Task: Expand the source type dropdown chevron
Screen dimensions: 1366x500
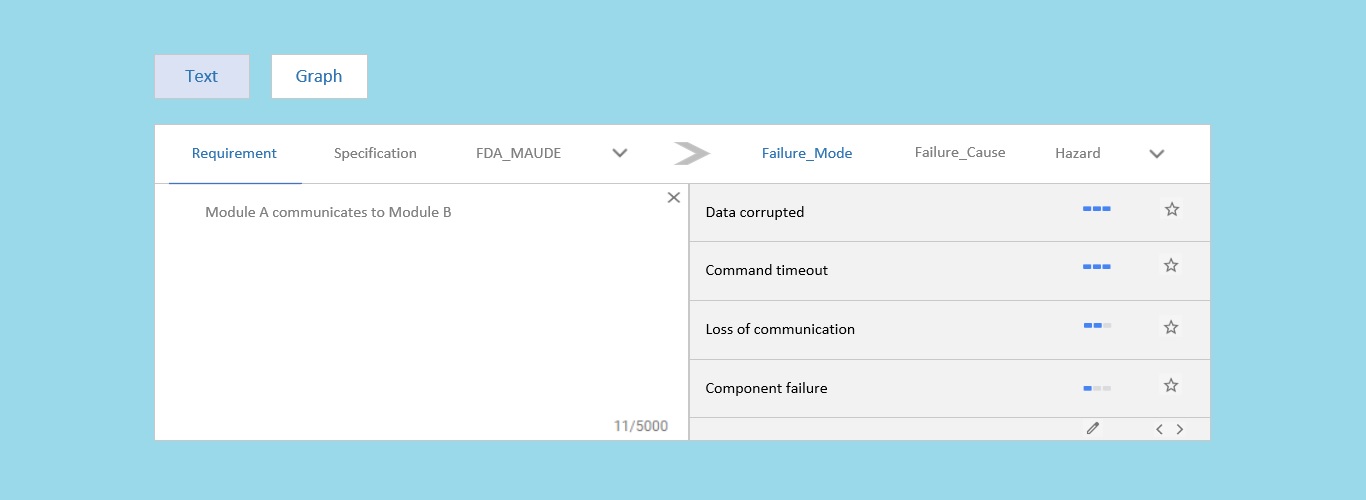Action: click(619, 154)
